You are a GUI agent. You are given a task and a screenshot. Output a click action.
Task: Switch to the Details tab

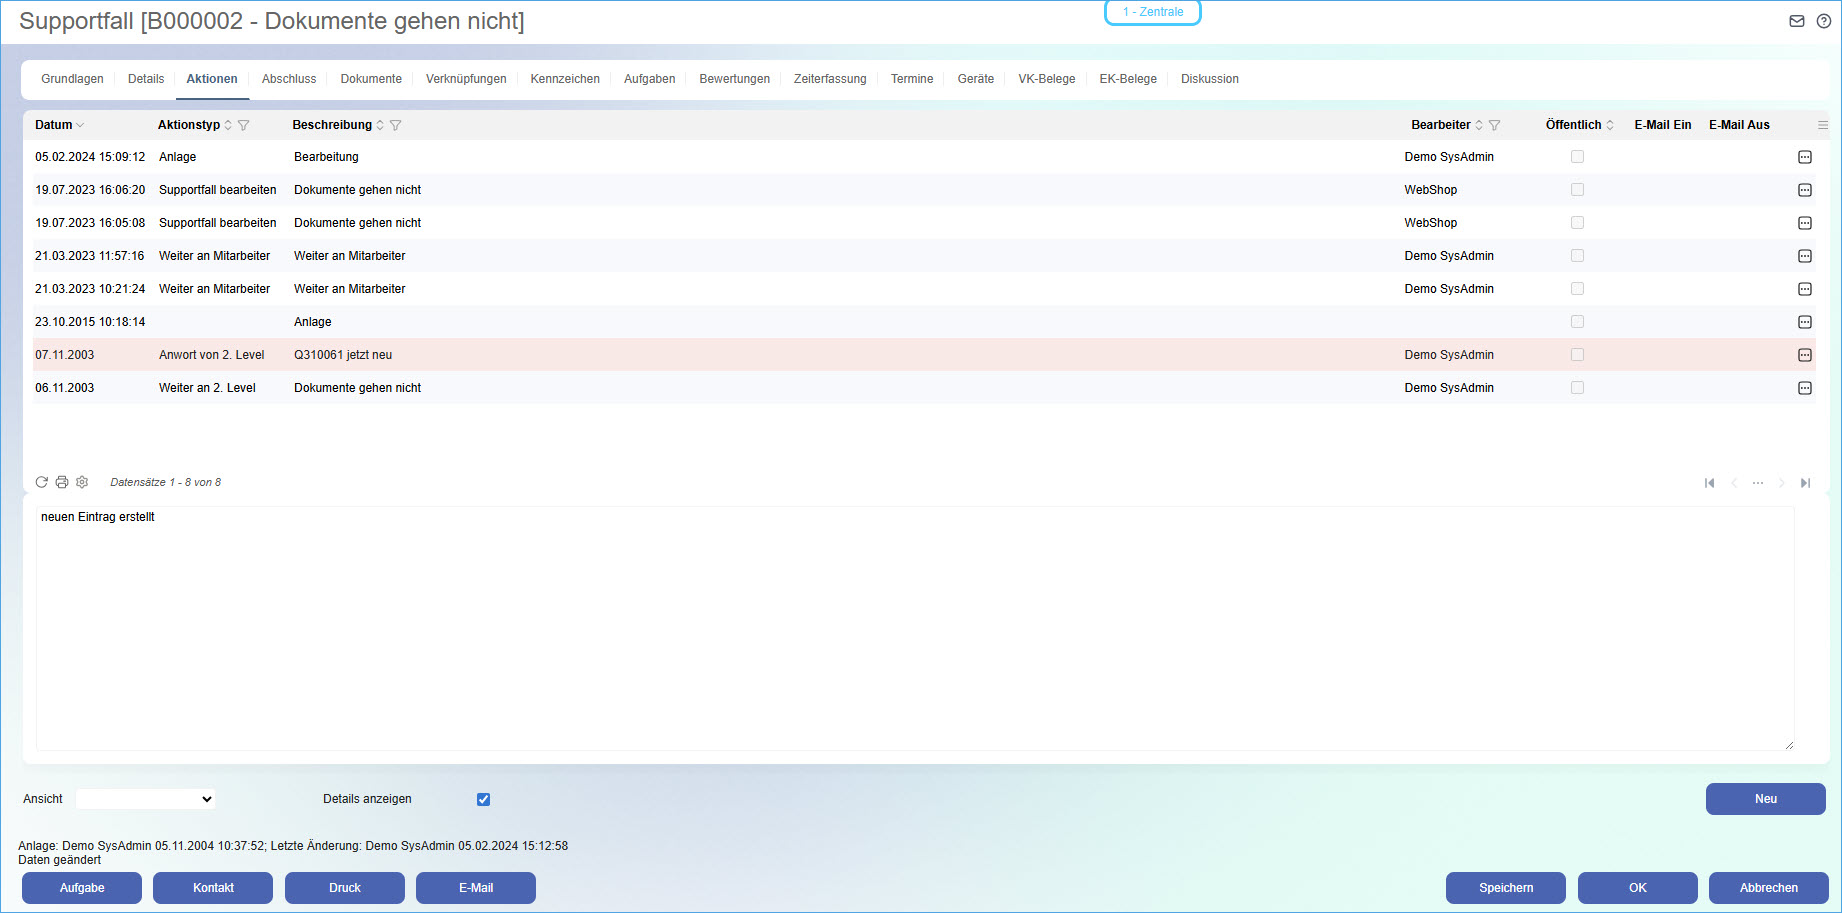[146, 79]
